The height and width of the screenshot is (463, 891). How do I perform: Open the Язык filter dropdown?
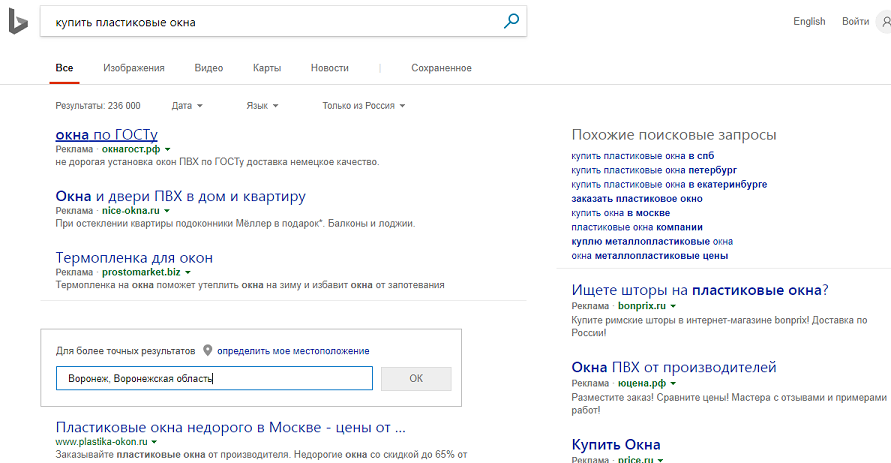[x=262, y=105]
